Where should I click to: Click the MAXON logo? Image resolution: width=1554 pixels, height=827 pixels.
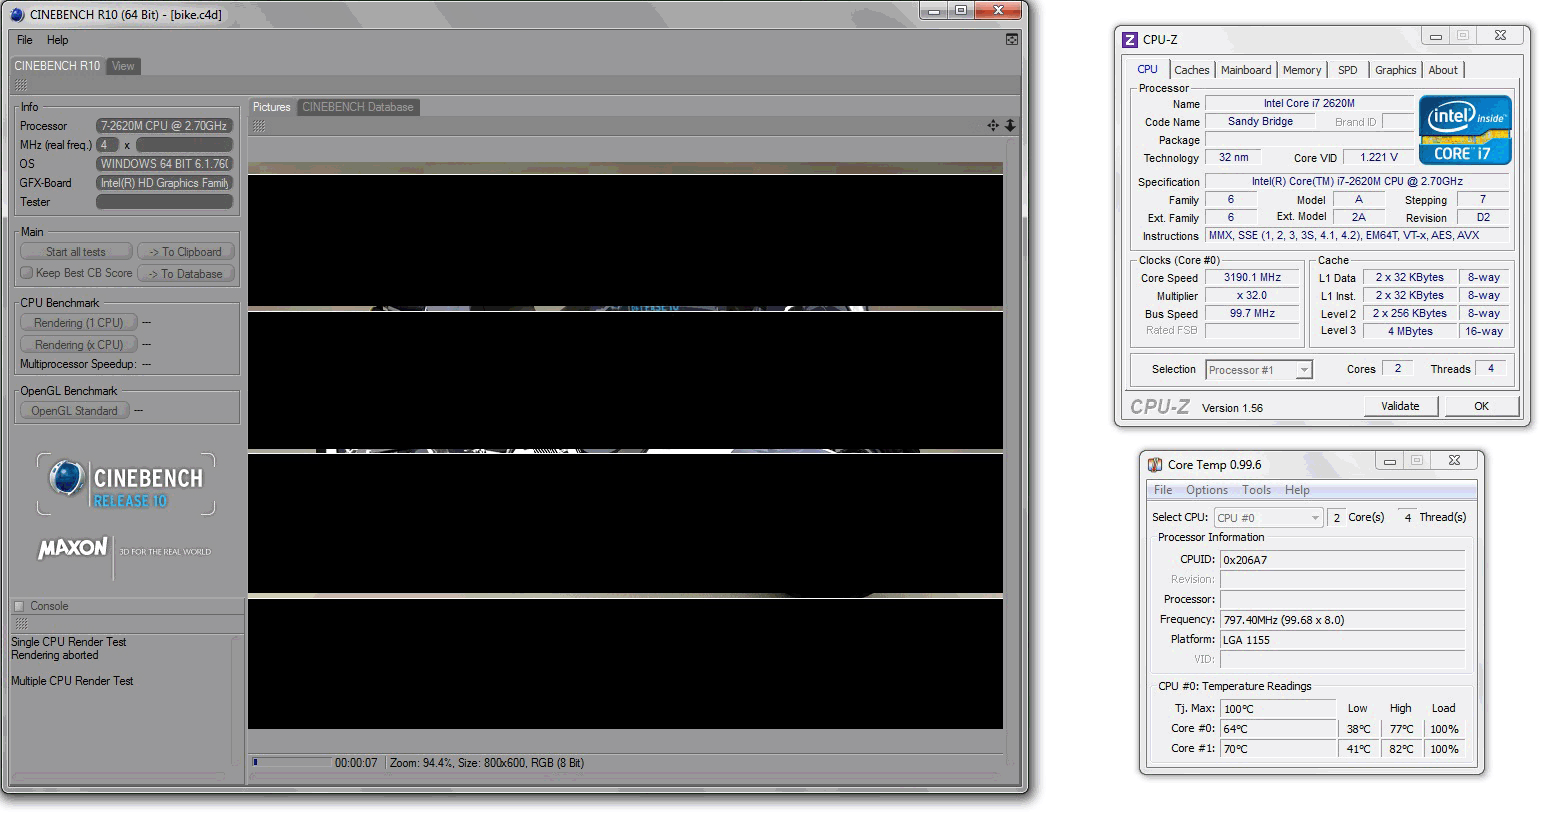[72, 549]
